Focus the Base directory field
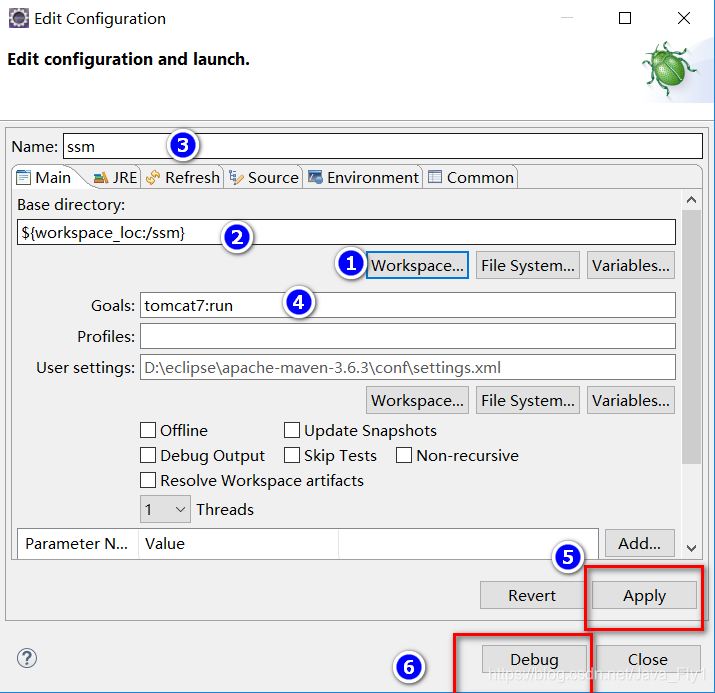 pos(346,232)
